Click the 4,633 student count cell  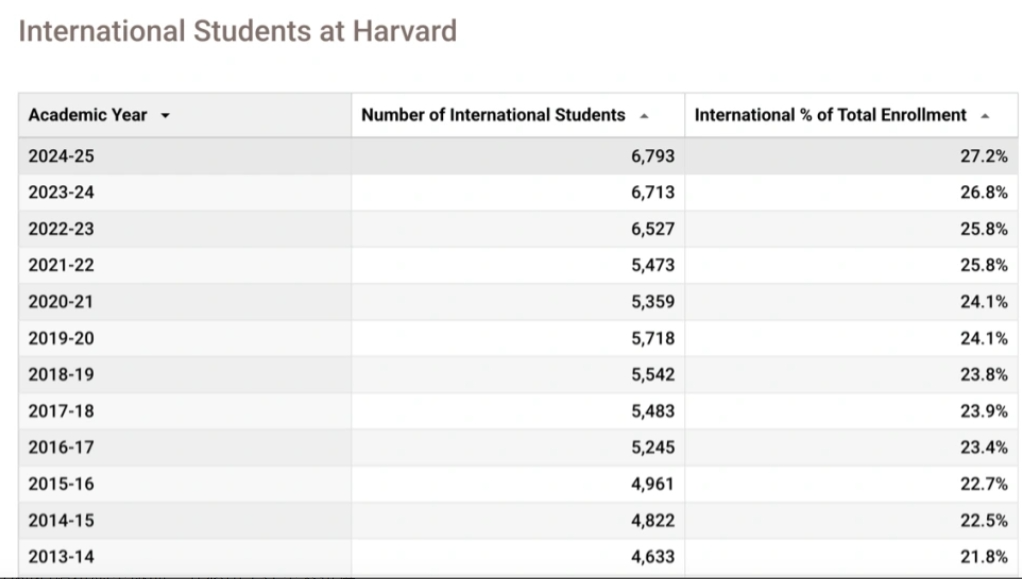click(653, 557)
